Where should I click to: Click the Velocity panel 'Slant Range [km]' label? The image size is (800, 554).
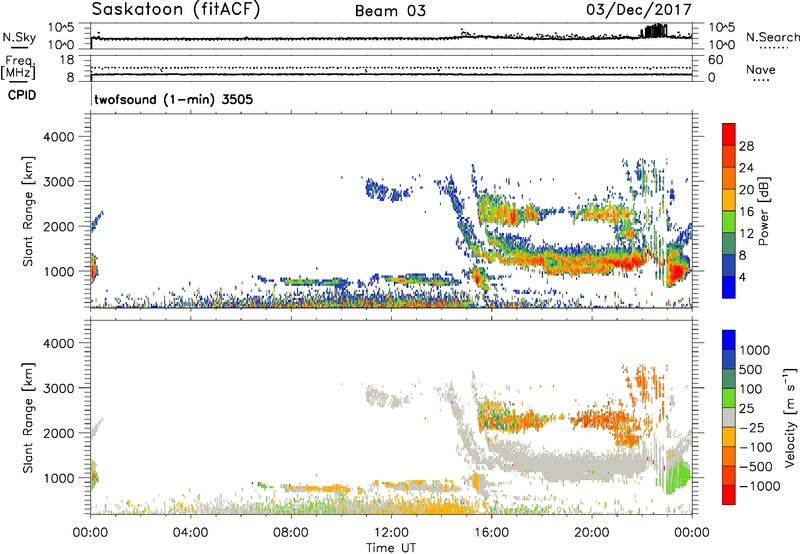pyautogui.click(x=28, y=418)
